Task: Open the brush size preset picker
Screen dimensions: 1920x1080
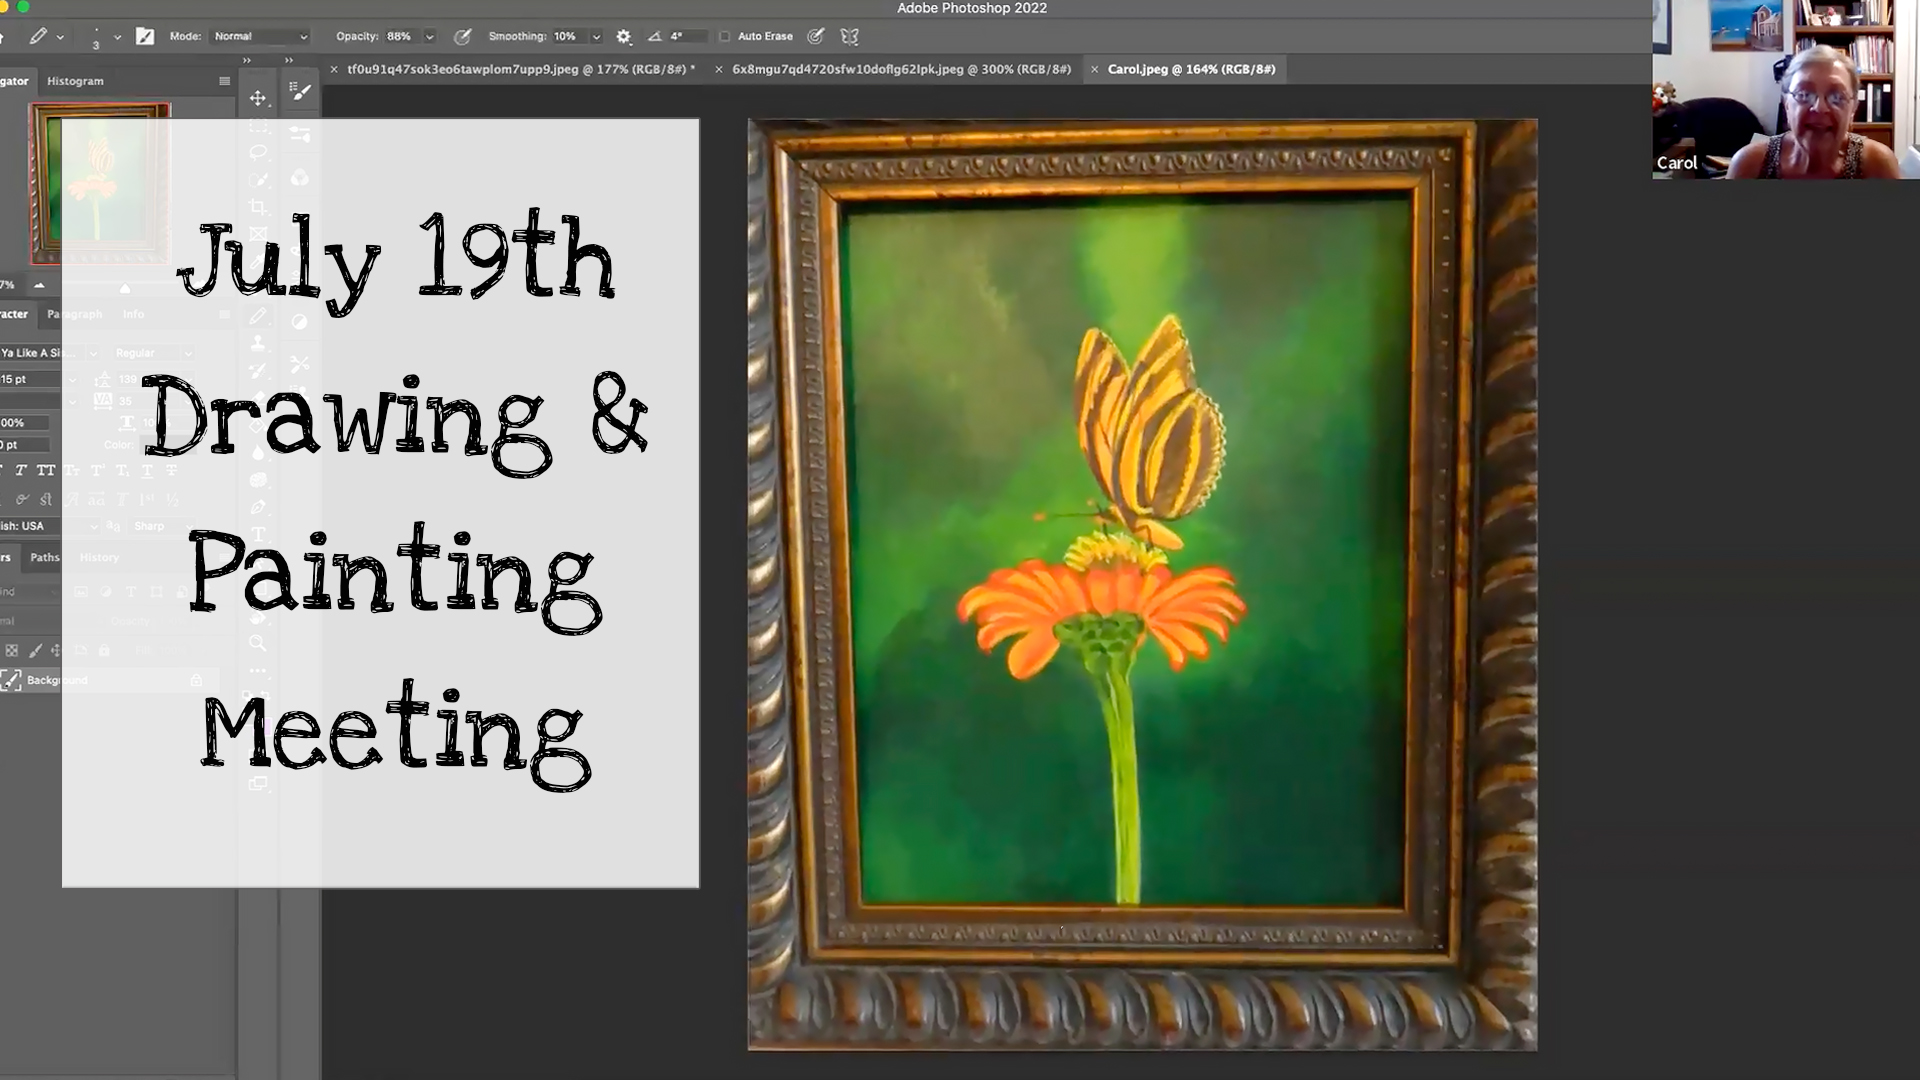Action: pyautogui.click(x=96, y=38)
